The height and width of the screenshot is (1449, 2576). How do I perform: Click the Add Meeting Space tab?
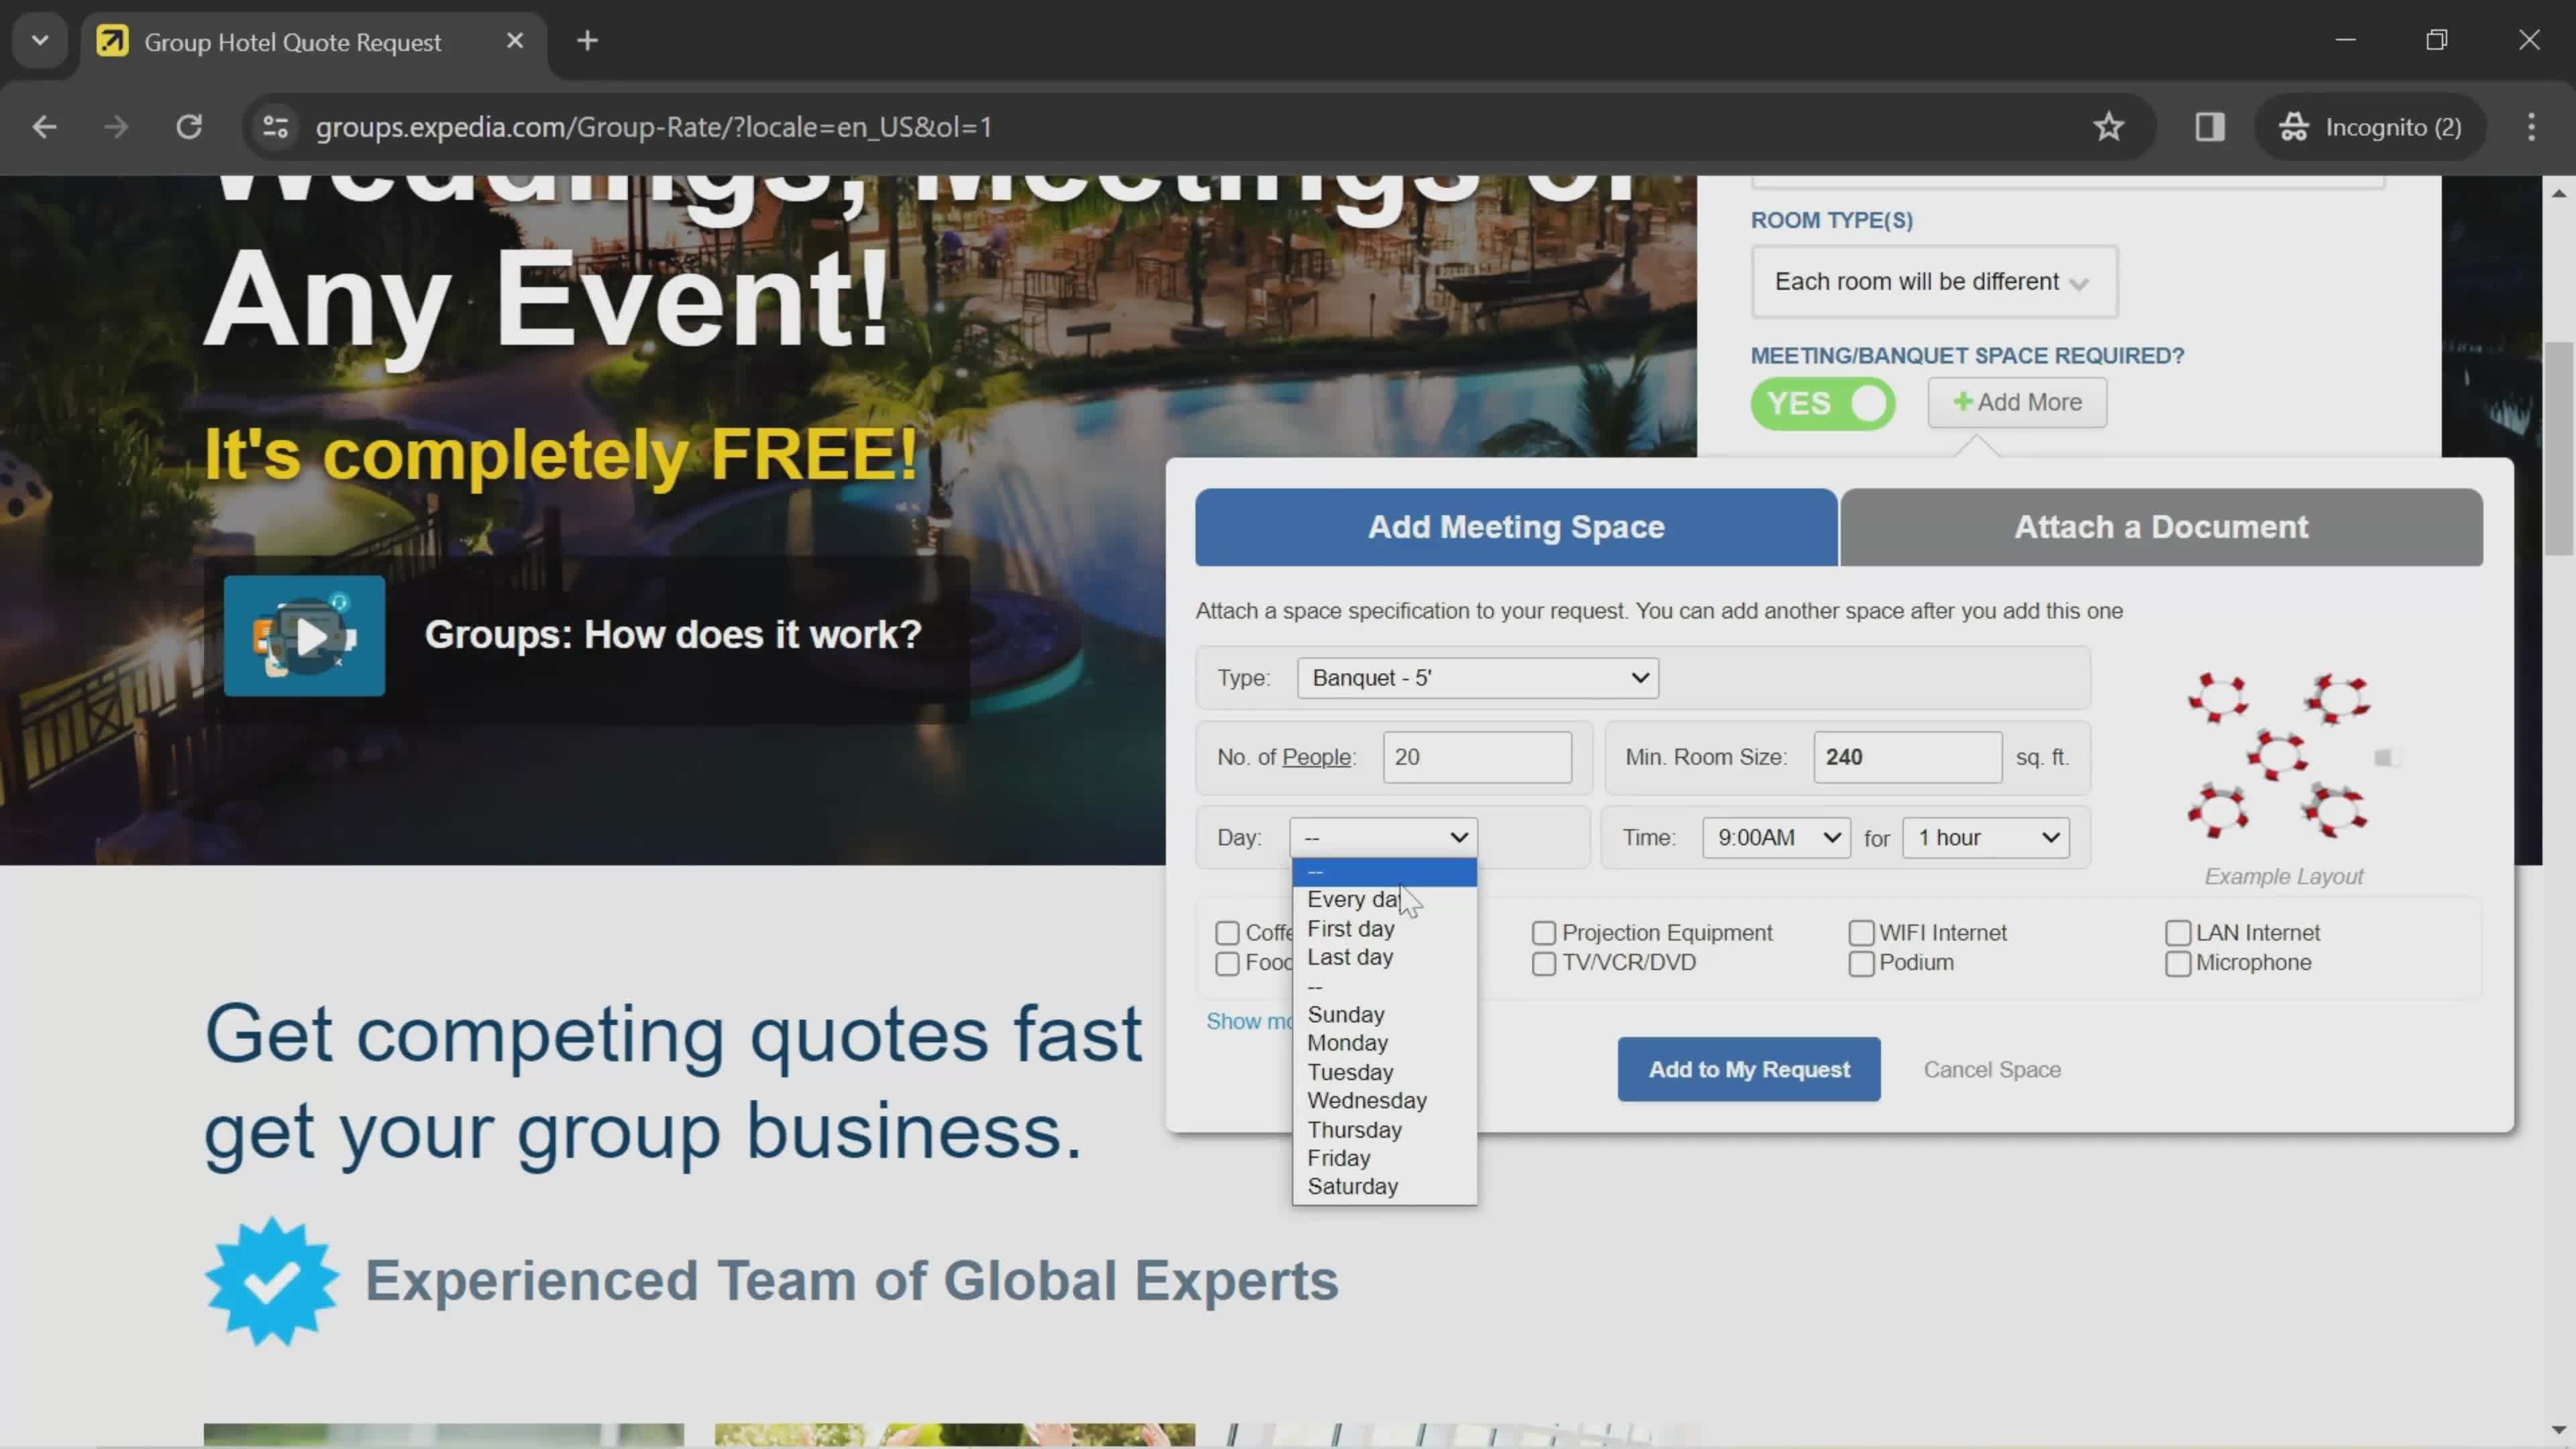click(1516, 525)
